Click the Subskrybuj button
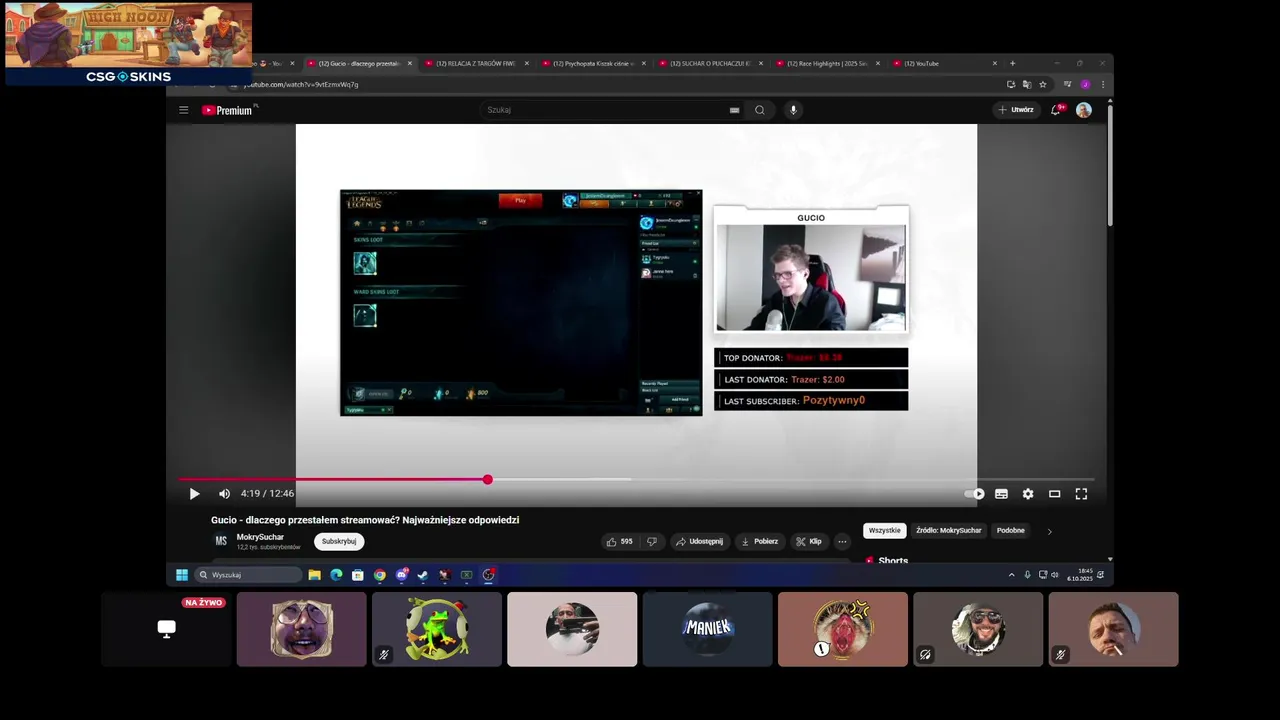Viewport: 1280px width, 720px height. coord(339,541)
